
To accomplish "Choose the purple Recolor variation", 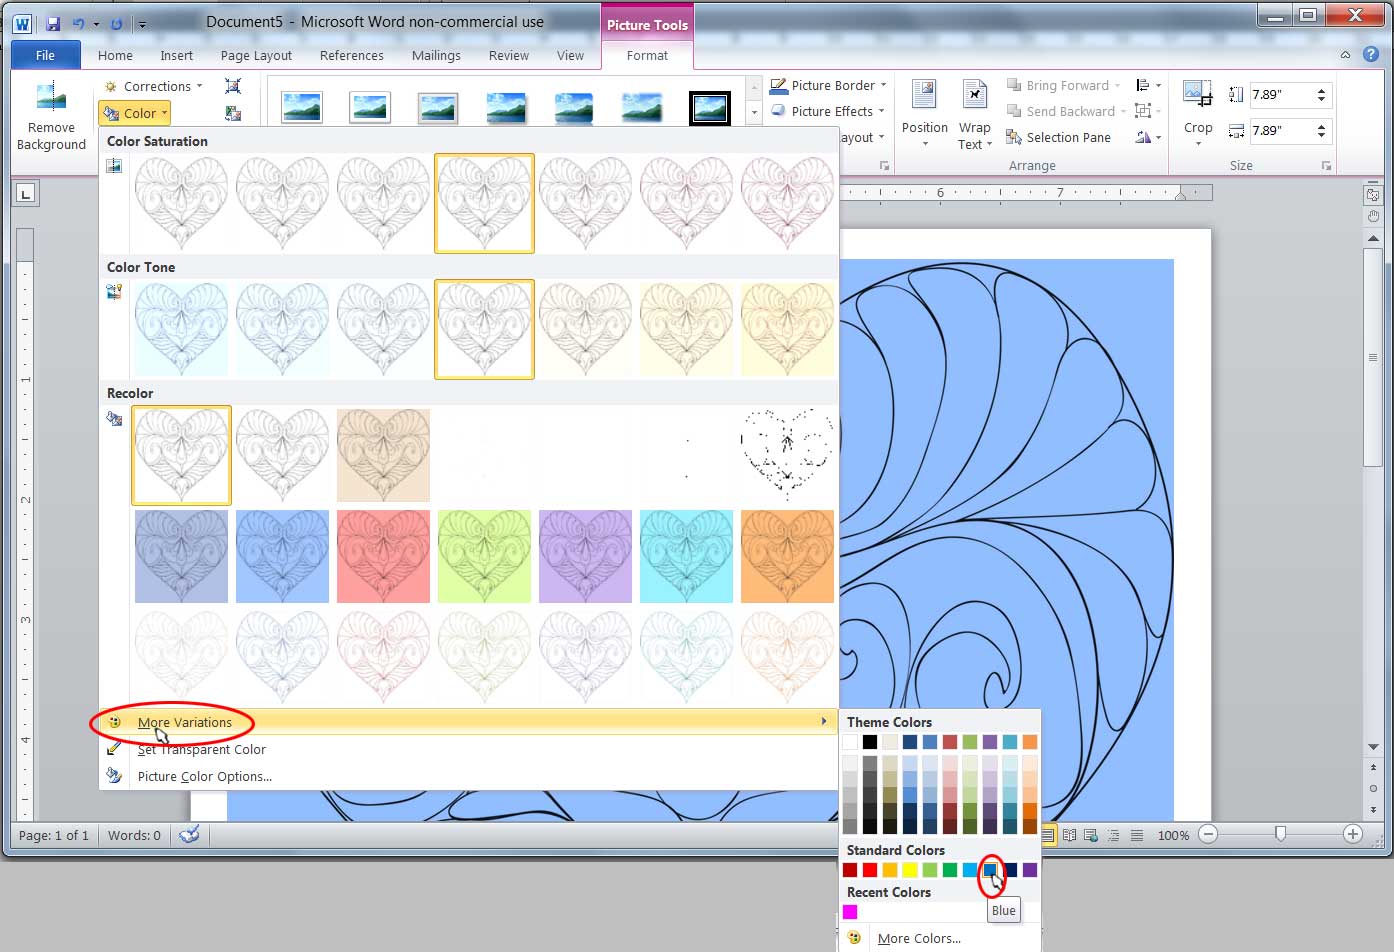I will [x=585, y=556].
